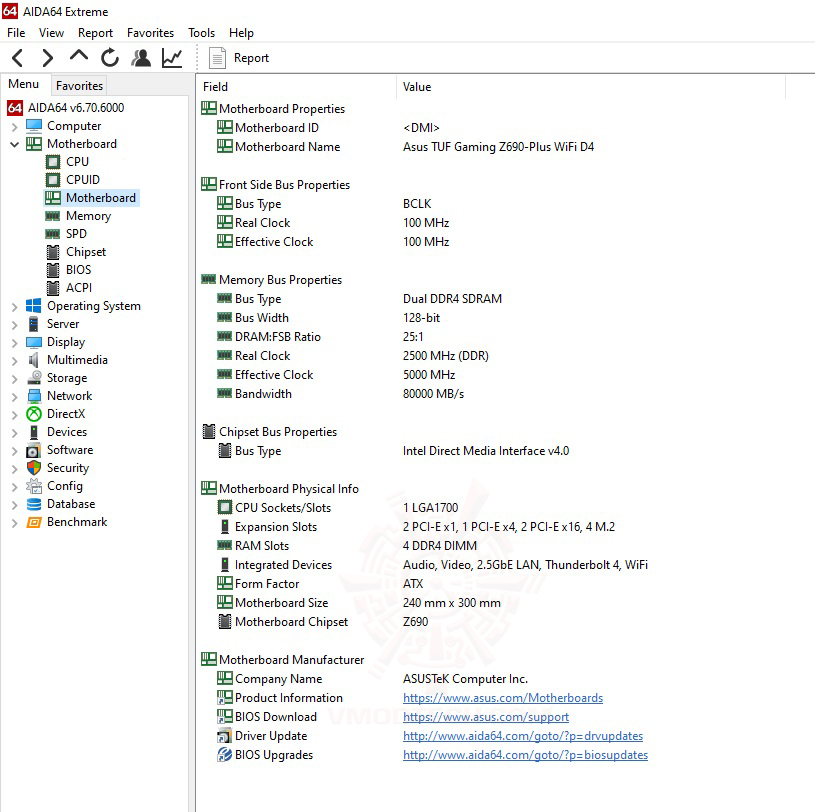This screenshot has height=812, width=815.
Task: Expand the Operating System node
Action: point(15,307)
